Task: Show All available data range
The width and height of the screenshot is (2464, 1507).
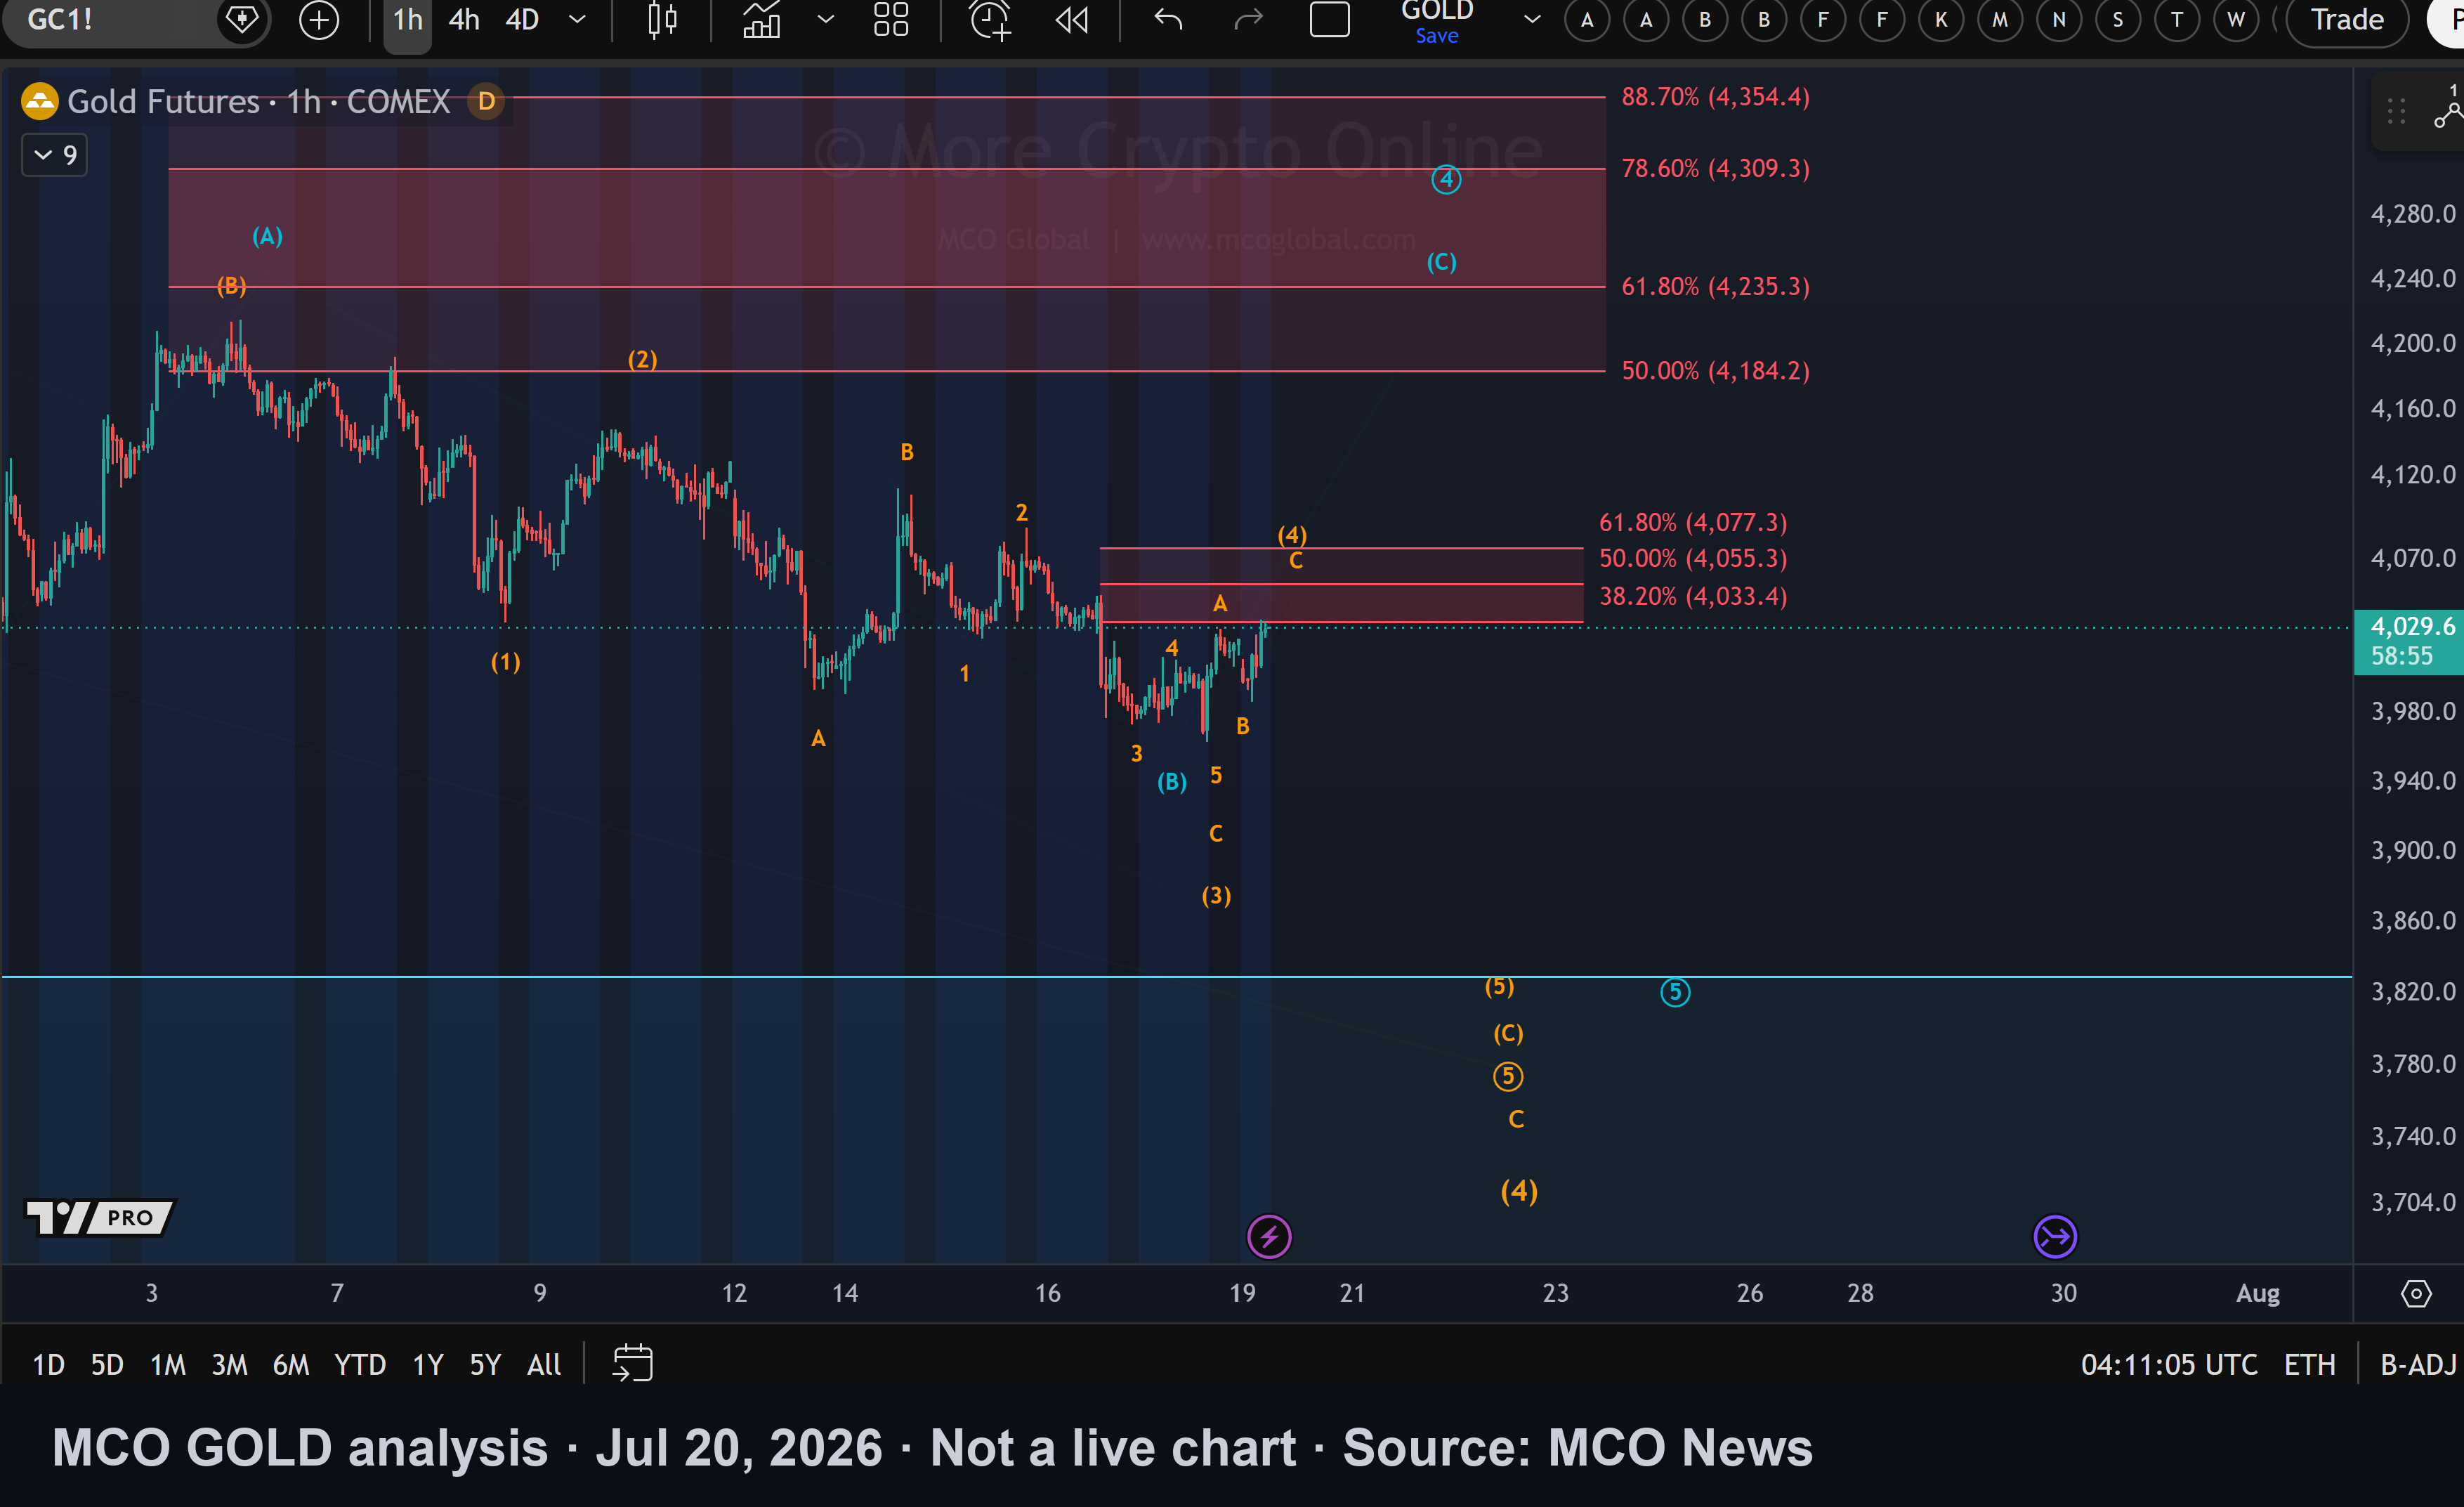Action: [544, 1364]
